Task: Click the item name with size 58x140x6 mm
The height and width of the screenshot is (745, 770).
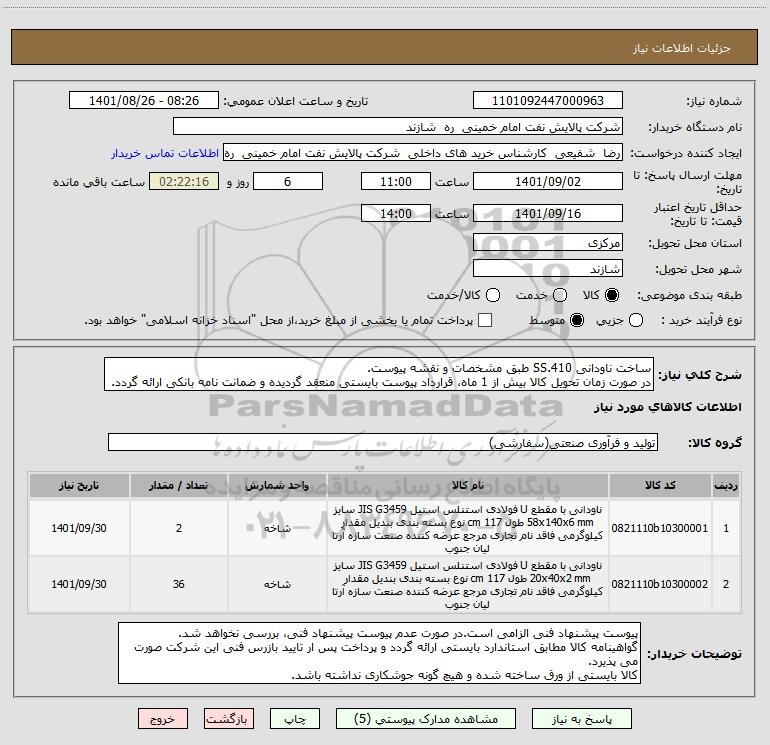Action: tap(468, 528)
